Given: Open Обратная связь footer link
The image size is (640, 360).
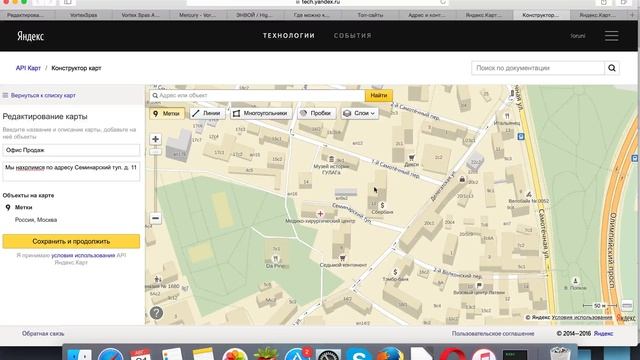Looking at the screenshot, I should pos(43,333).
